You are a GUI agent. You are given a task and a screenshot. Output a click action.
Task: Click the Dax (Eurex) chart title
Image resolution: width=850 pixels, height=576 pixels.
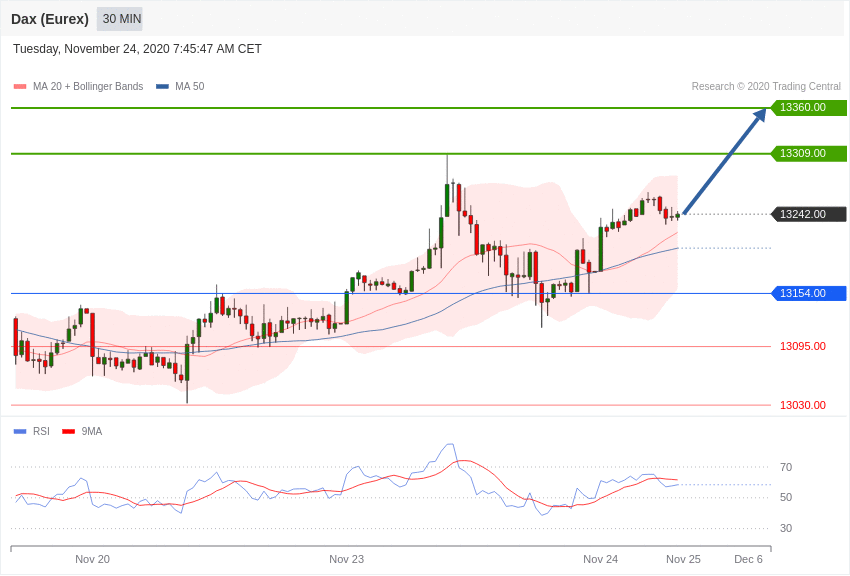point(50,19)
